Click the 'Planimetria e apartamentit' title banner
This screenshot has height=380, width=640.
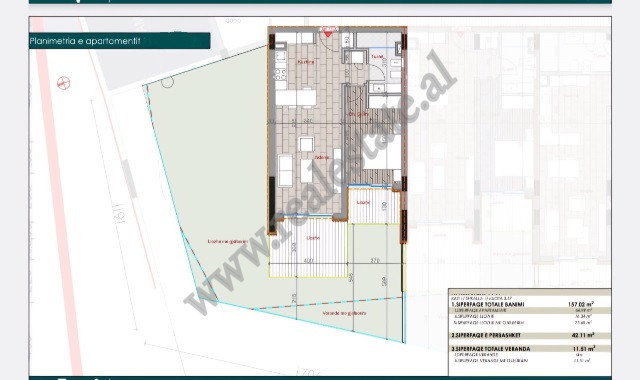tap(120, 41)
